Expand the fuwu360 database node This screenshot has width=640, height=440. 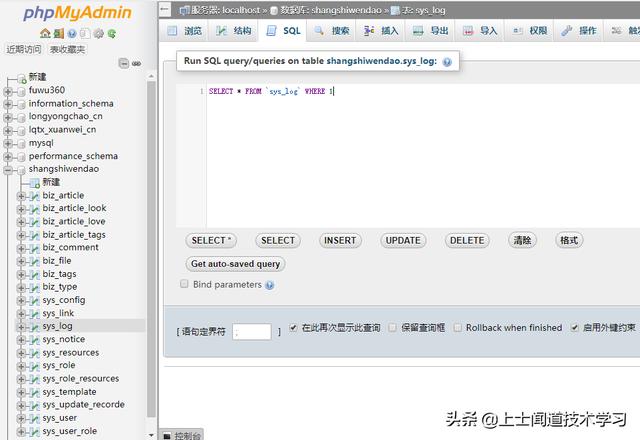pyautogui.click(x=8, y=91)
